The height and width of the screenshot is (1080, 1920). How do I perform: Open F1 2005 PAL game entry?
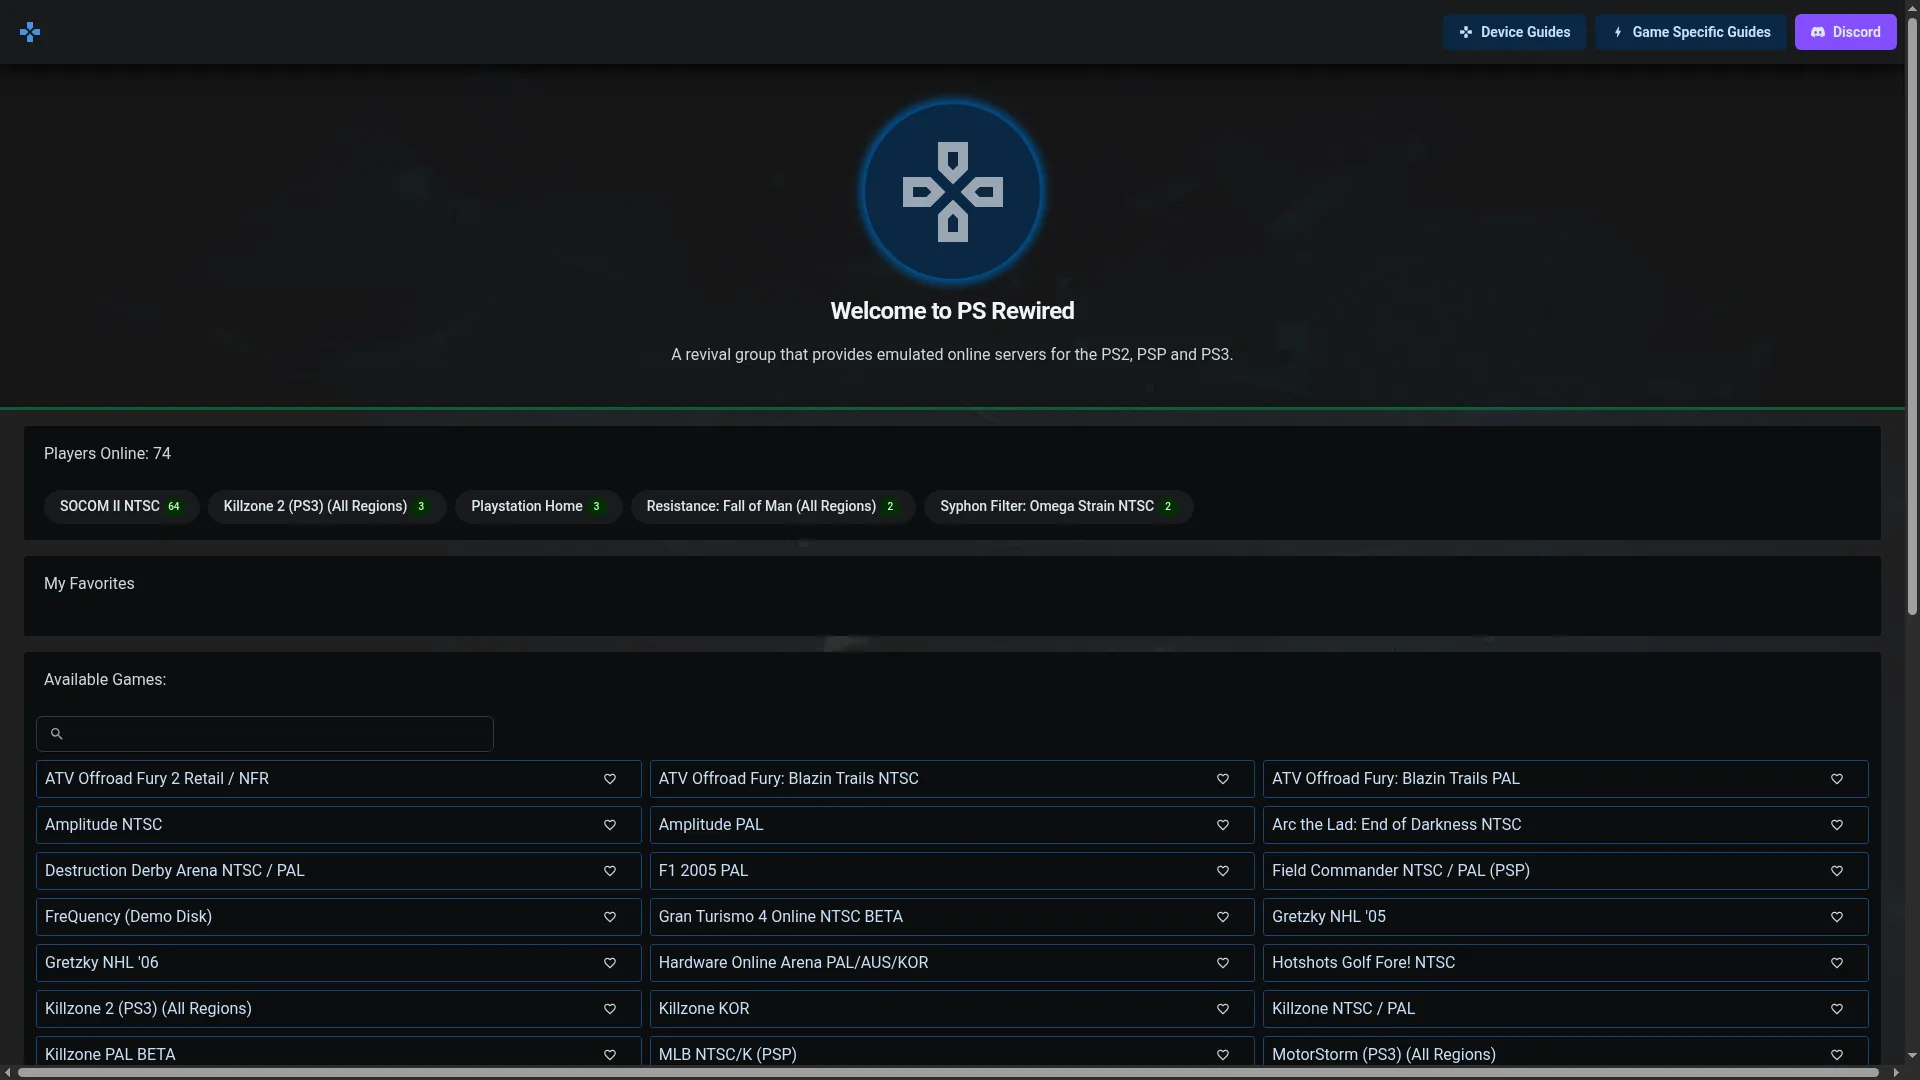click(x=952, y=871)
